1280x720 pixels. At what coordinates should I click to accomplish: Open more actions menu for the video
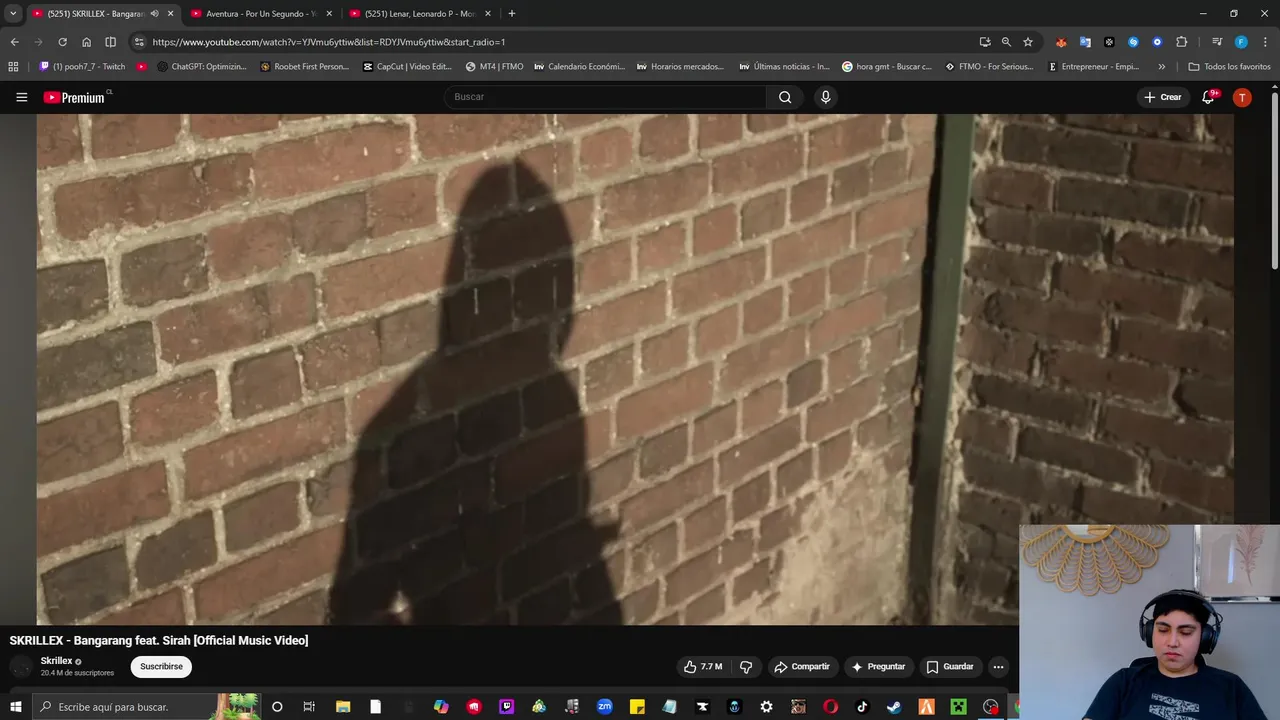click(x=998, y=667)
